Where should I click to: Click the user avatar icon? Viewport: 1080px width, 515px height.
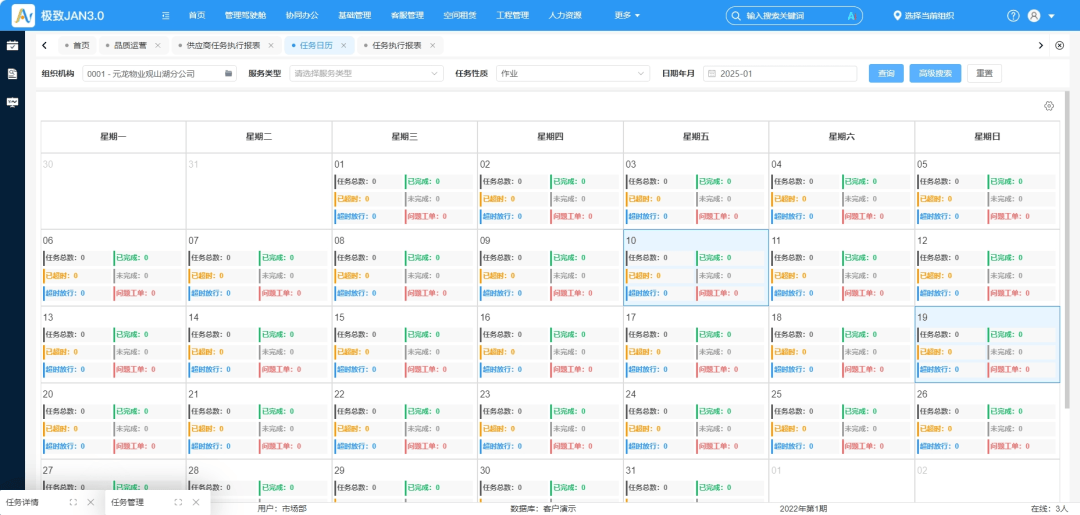point(1034,16)
